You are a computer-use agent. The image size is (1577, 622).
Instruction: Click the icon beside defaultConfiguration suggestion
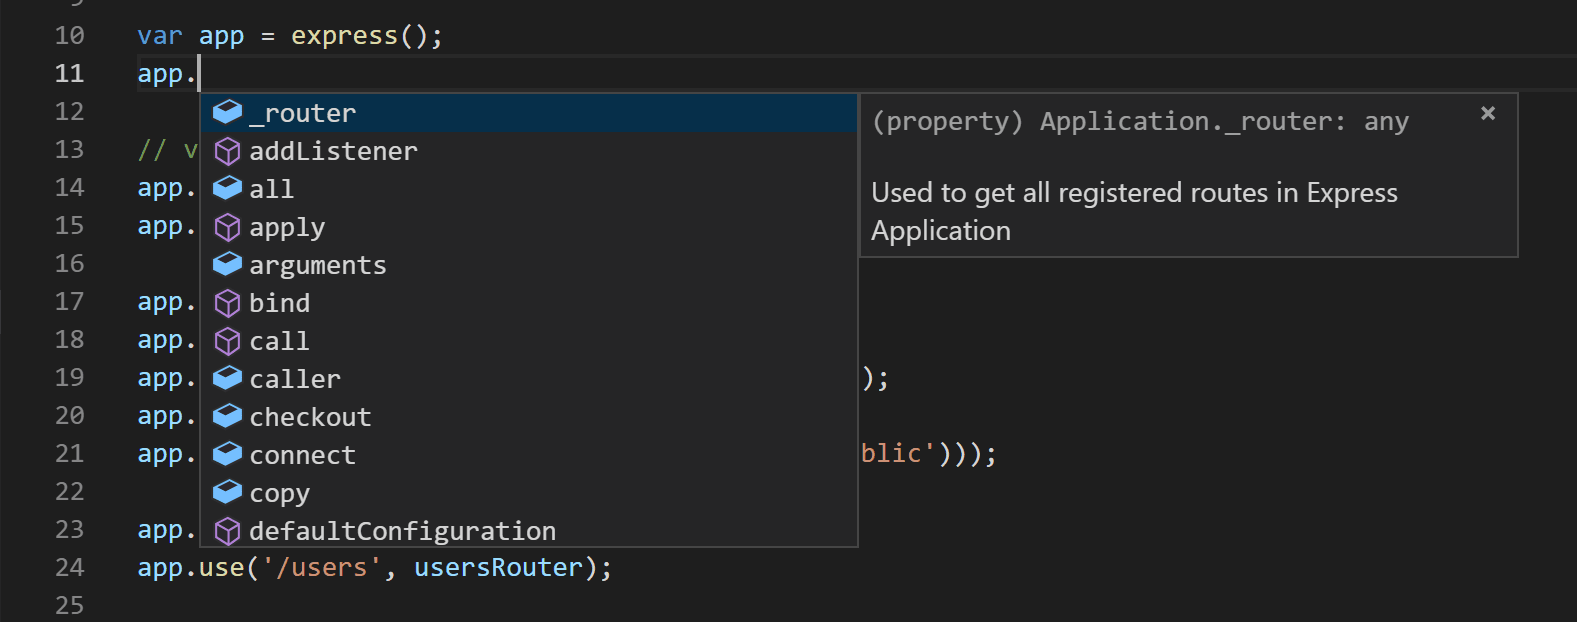228,531
